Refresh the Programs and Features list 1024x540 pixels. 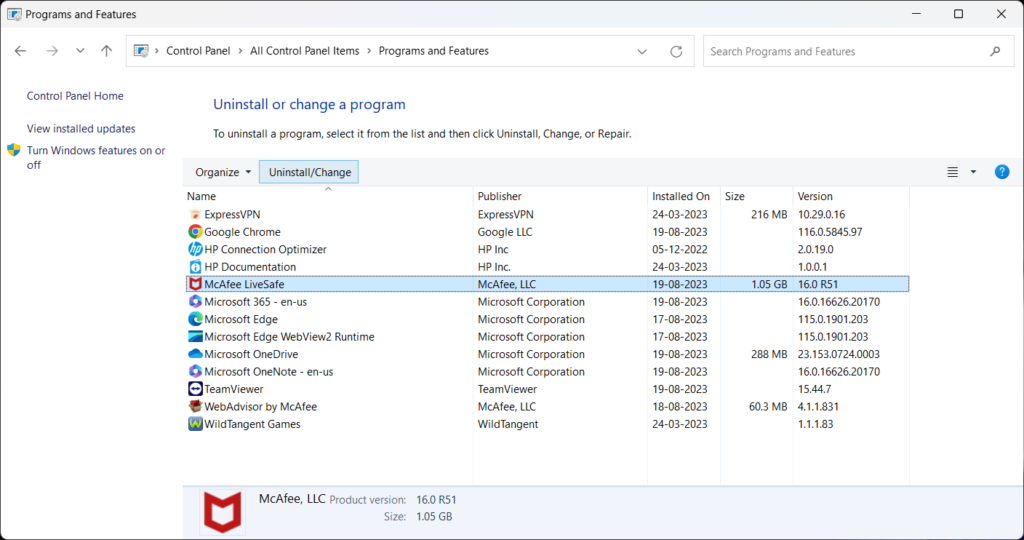point(677,51)
